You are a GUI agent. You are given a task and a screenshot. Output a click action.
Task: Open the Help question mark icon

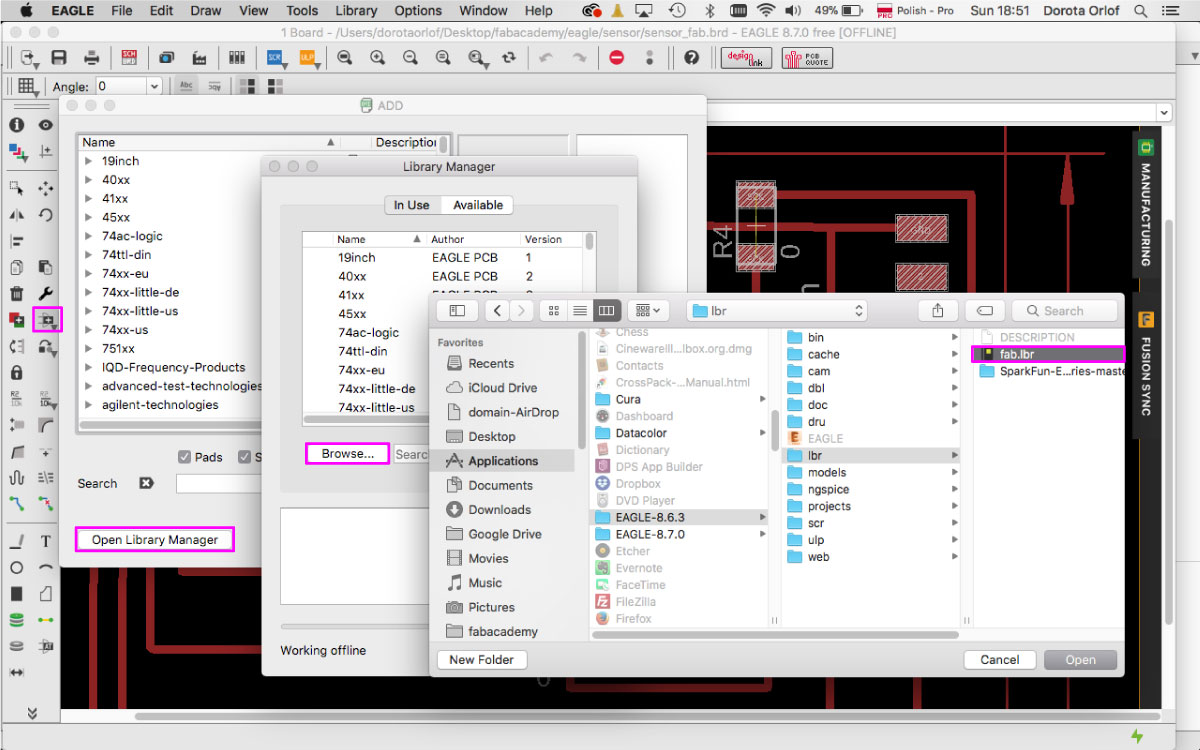coord(692,58)
